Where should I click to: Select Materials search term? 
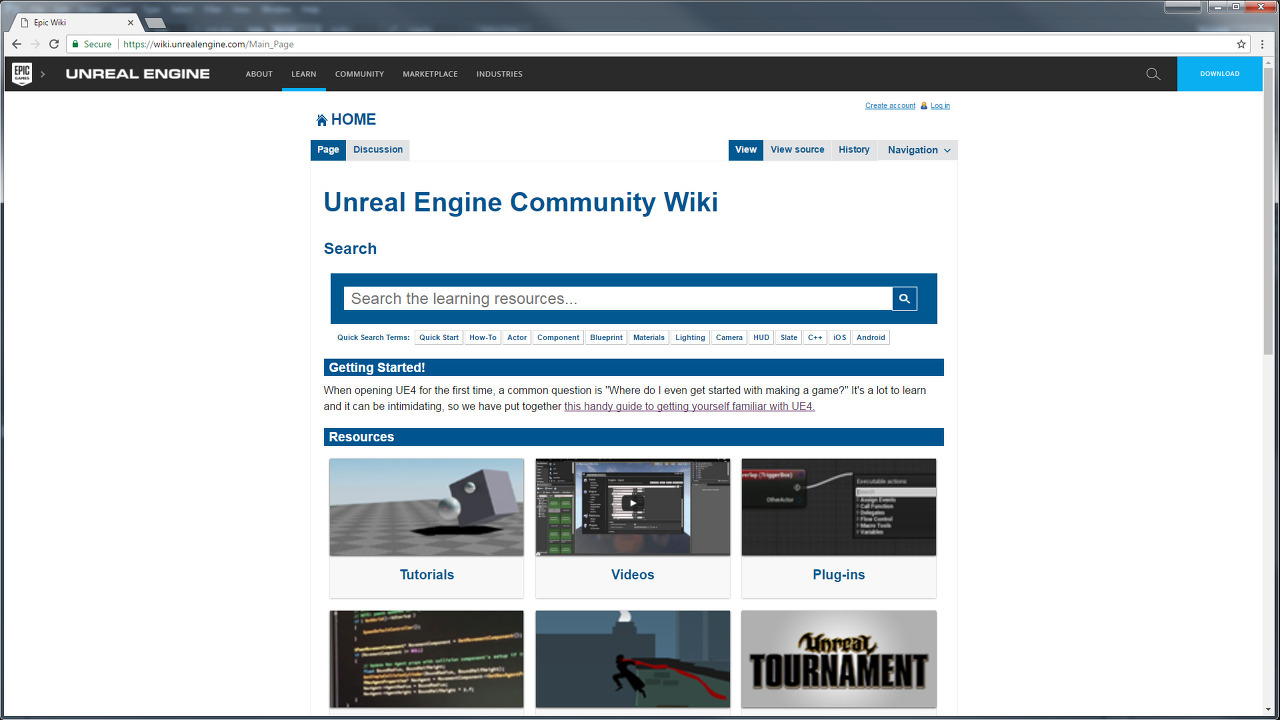[x=649, y=337]
